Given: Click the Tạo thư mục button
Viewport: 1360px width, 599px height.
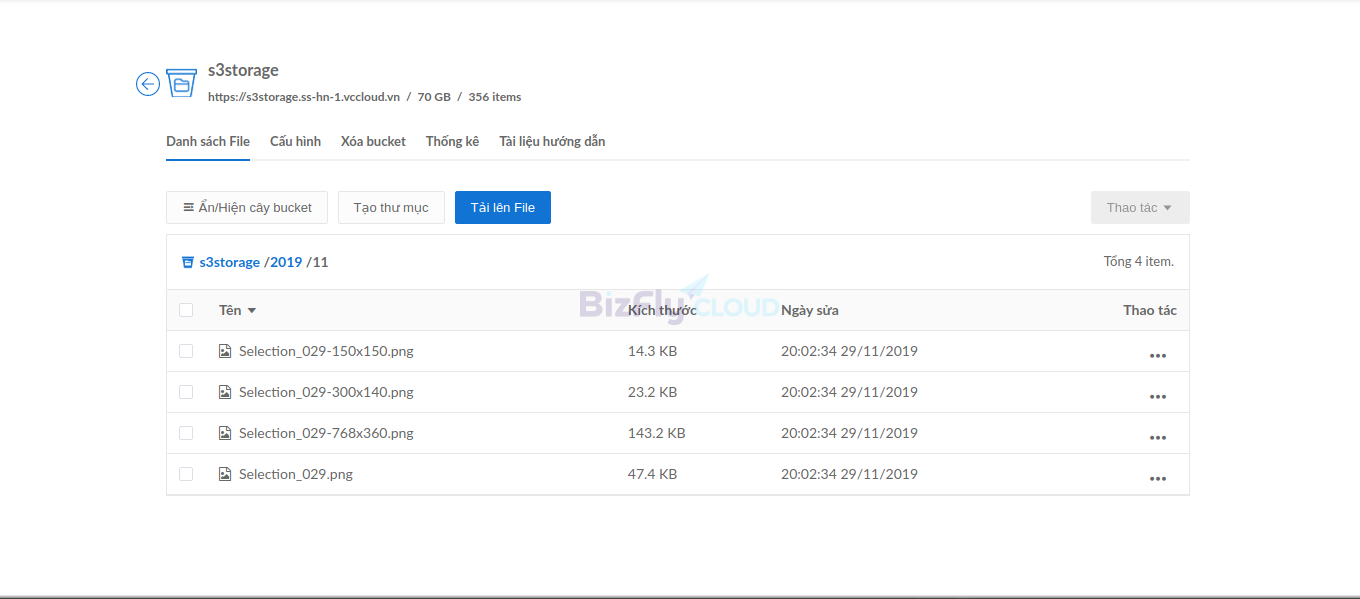Looking at the screenshot, I should [391, 208].
